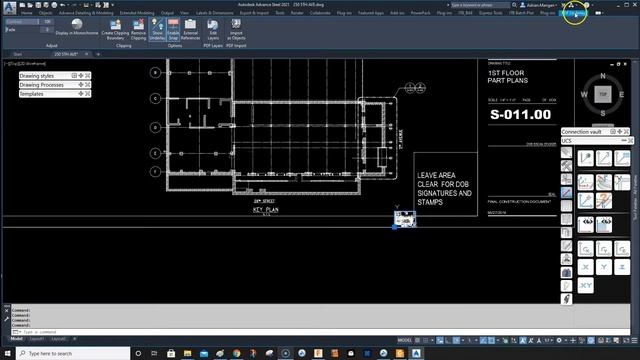
Task: Click MODEL space button in status bar
Action: click(404, 340)
